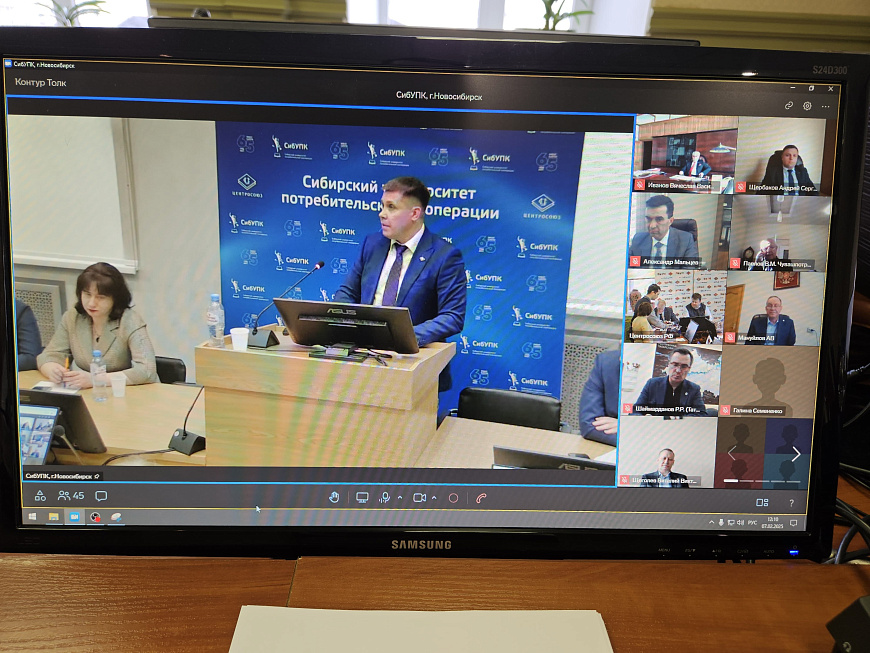Image resolution: width=870 pixels, height=653 pixels.
Task: Copy the meeting link icon
Action: click(788, 105)
